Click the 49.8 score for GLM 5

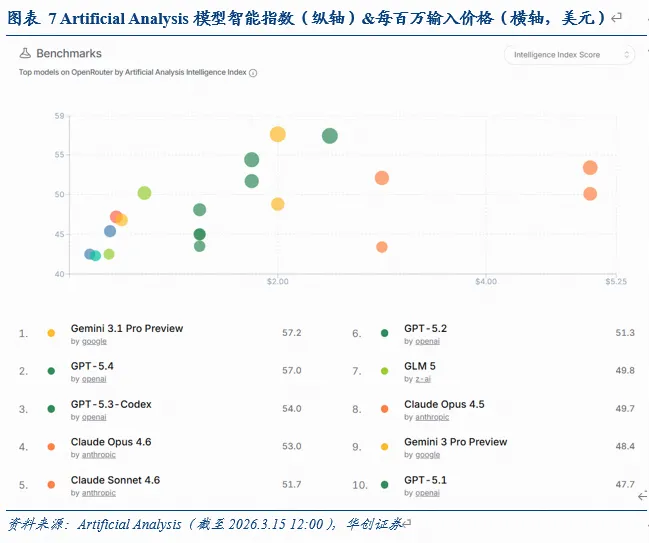click(625, 371)
